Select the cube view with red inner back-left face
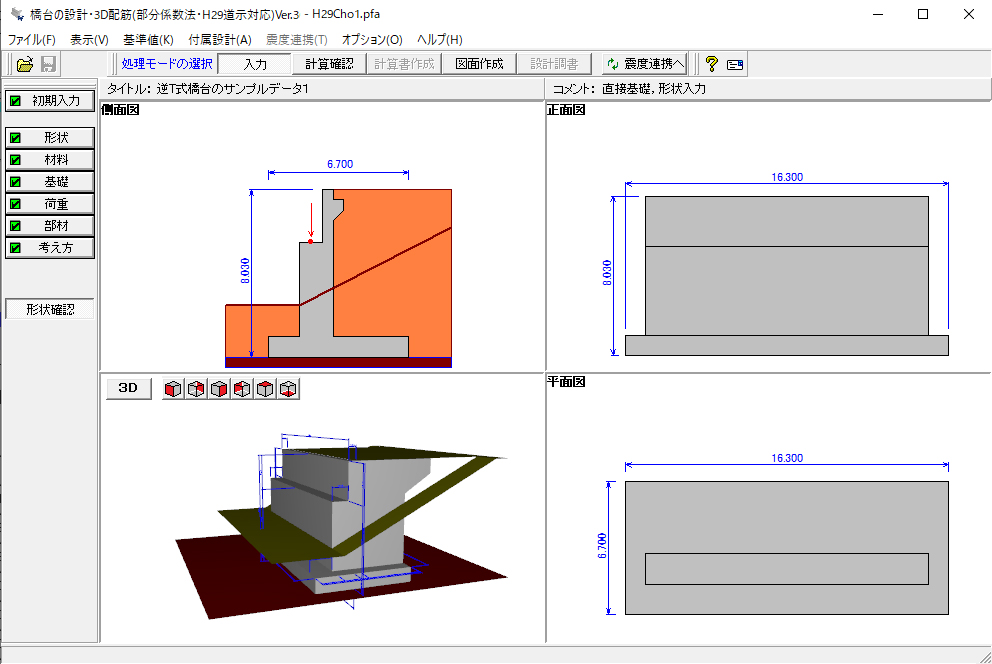992x664 pixels. (242, 388)
